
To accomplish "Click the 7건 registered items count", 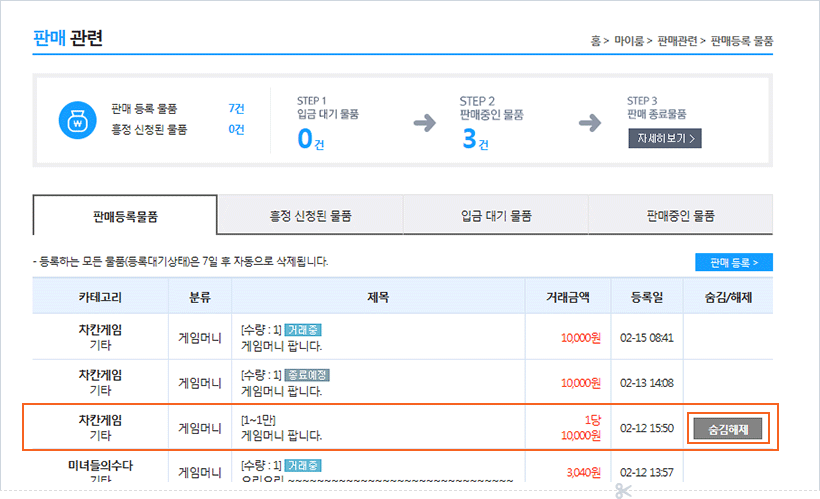I will [x=236, y=108].
